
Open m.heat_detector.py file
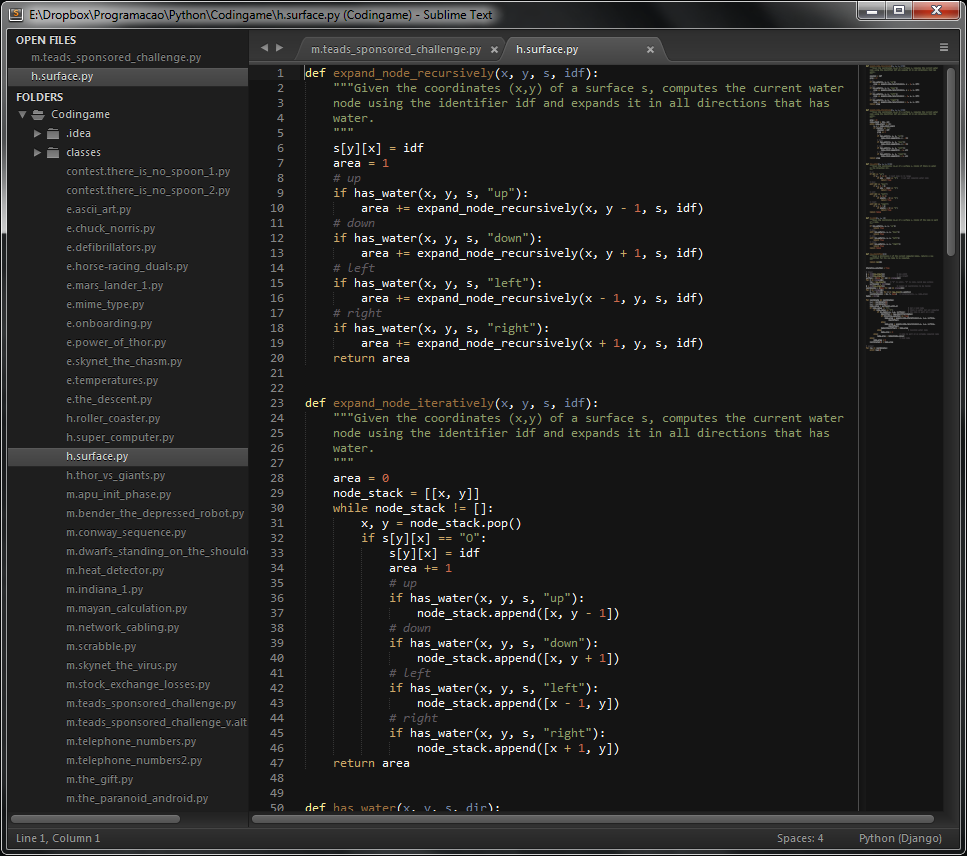[x=115, y=570]
